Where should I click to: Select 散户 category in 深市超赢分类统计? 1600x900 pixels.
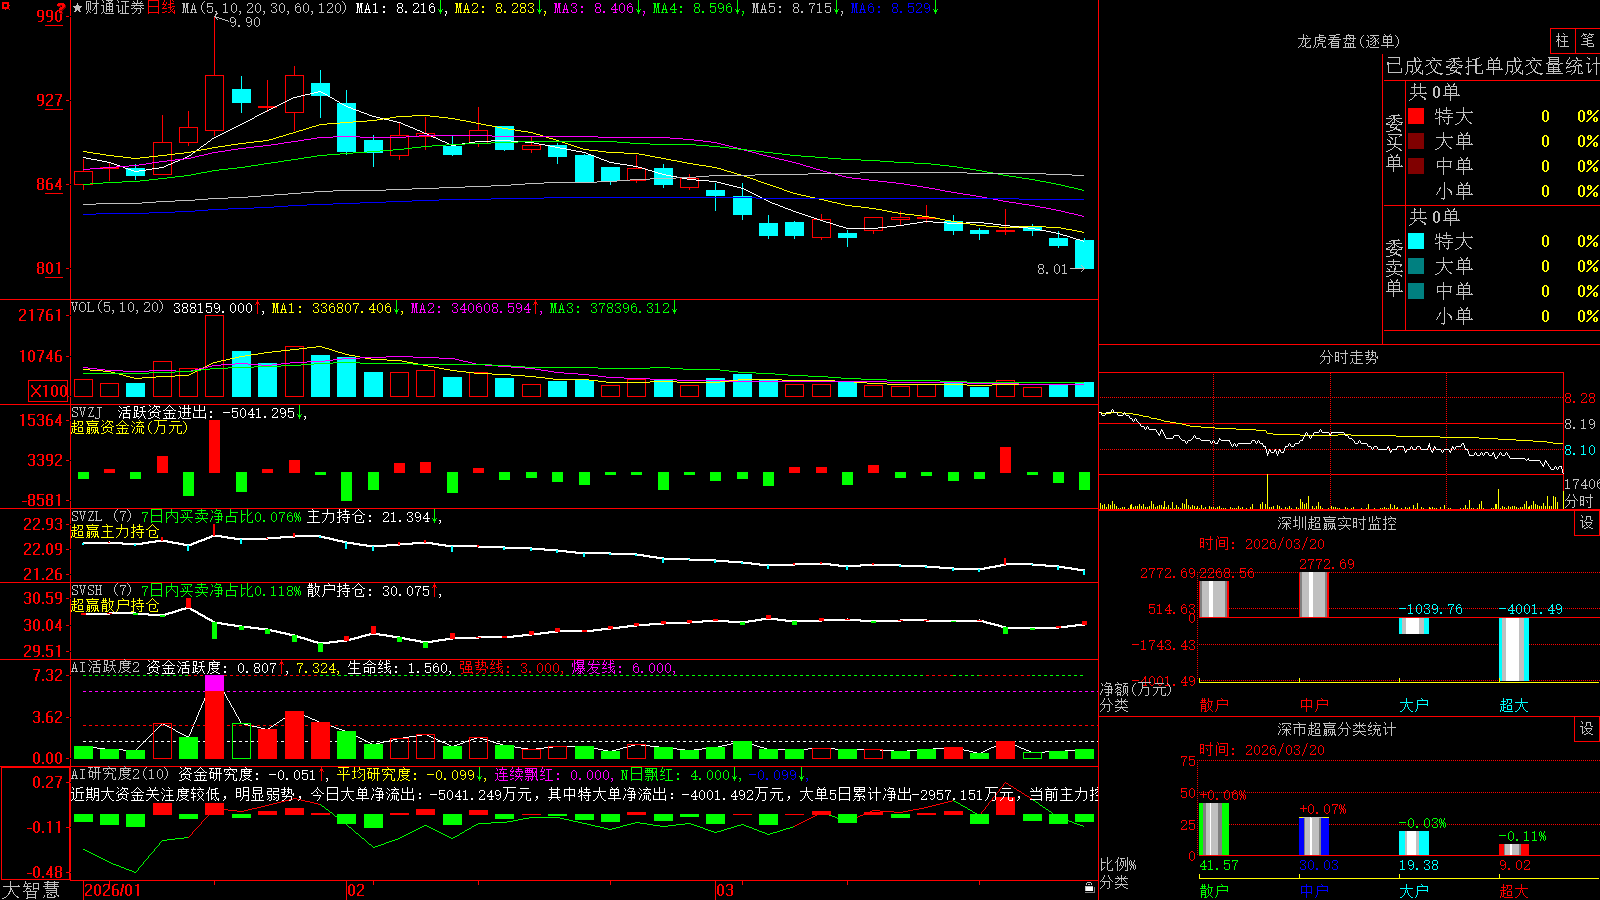pos(1214,890)
